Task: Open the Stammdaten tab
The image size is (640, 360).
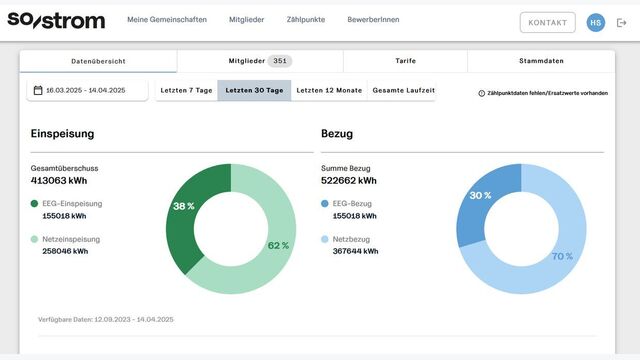Action: pos(541,61)
